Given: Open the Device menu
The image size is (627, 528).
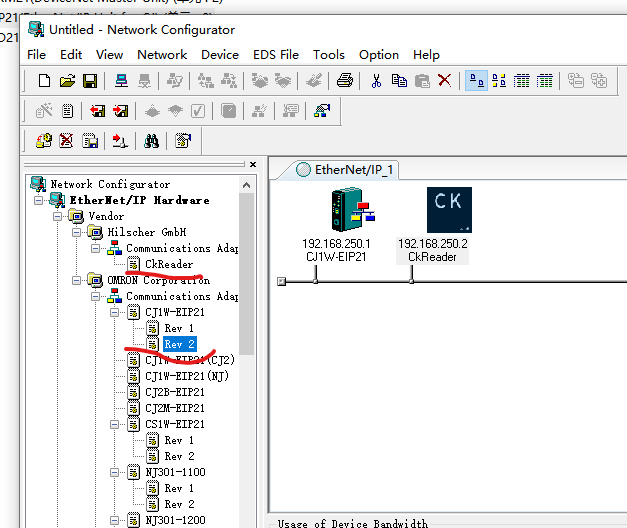Looking at the screenshot, I should [x=220, y=54].
